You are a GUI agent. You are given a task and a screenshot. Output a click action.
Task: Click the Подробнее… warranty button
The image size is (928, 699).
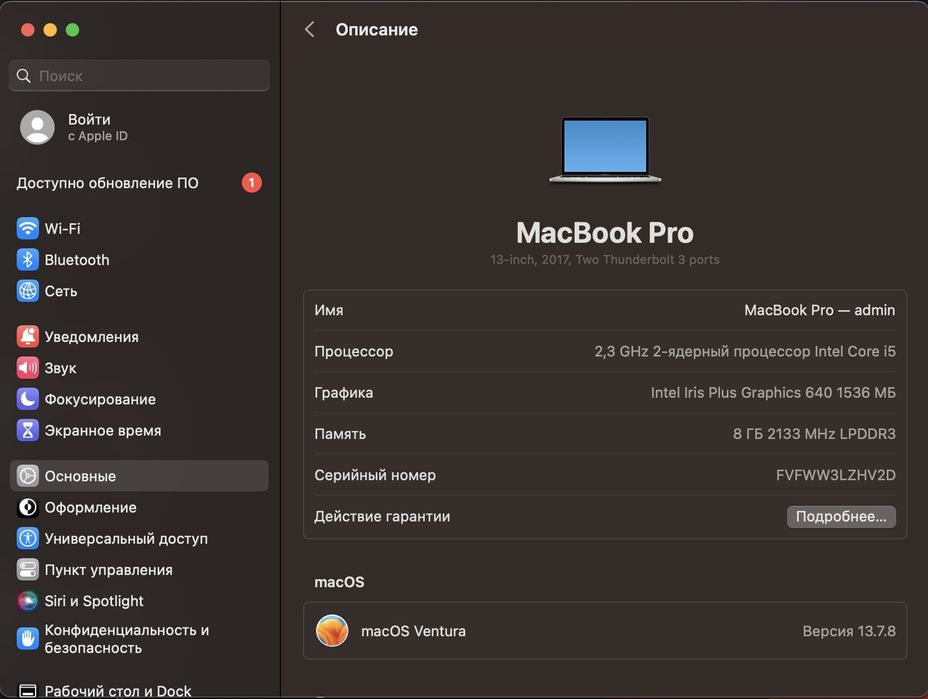pos(841,516)
